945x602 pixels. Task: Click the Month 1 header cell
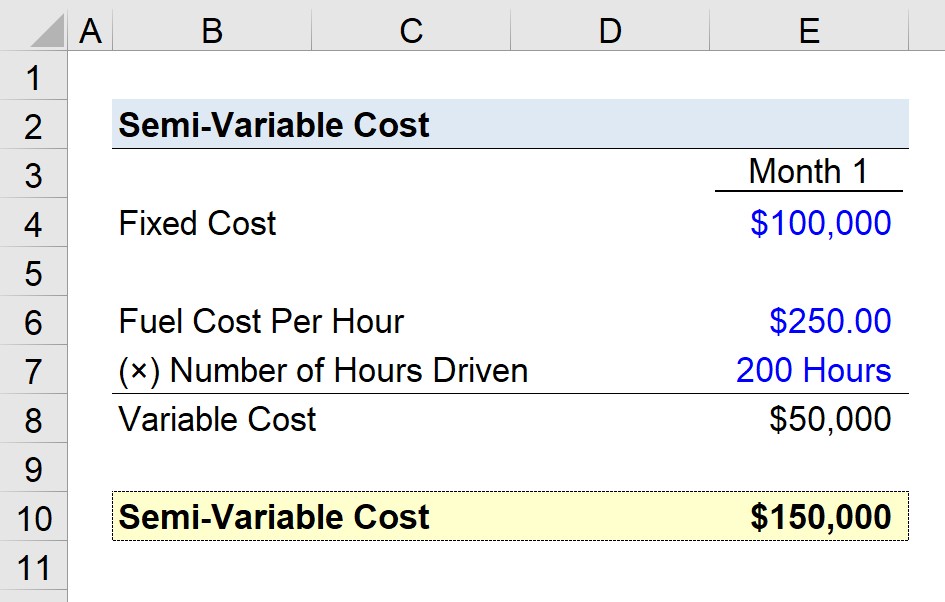coord(808,172)
